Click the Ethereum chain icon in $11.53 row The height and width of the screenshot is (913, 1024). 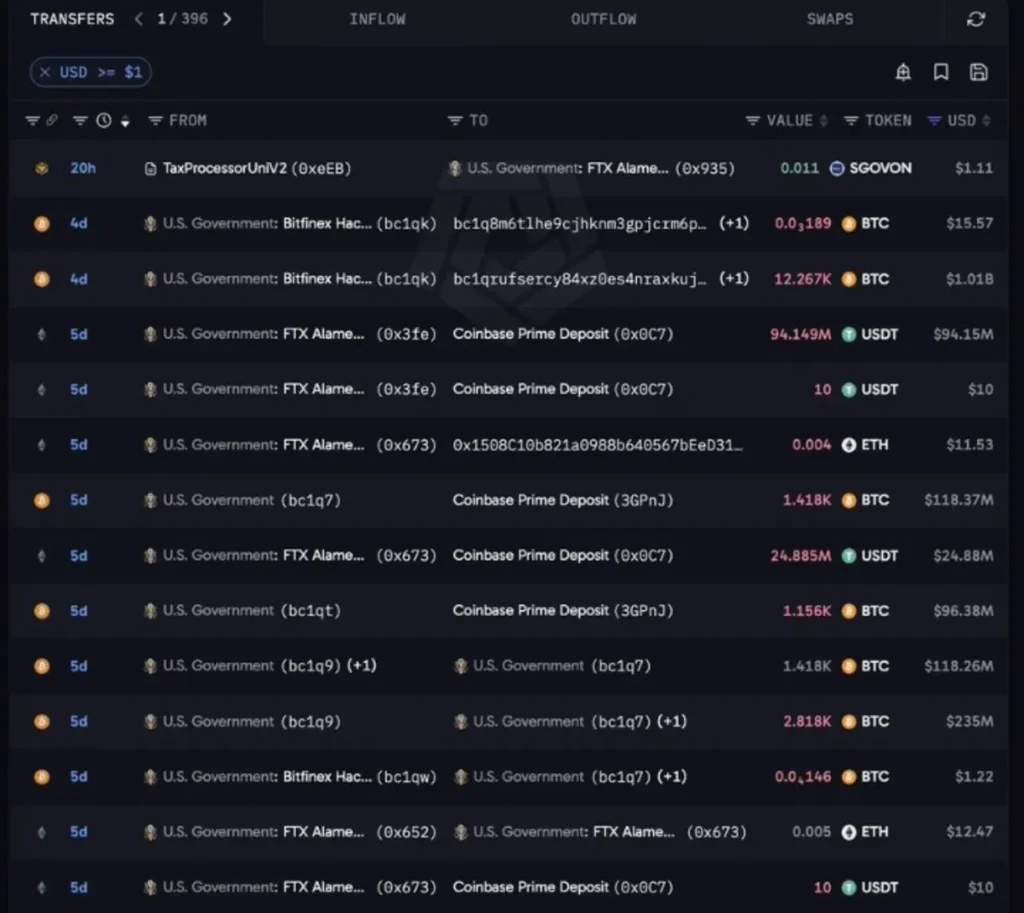pyautogui.click(x=42, y=445)
